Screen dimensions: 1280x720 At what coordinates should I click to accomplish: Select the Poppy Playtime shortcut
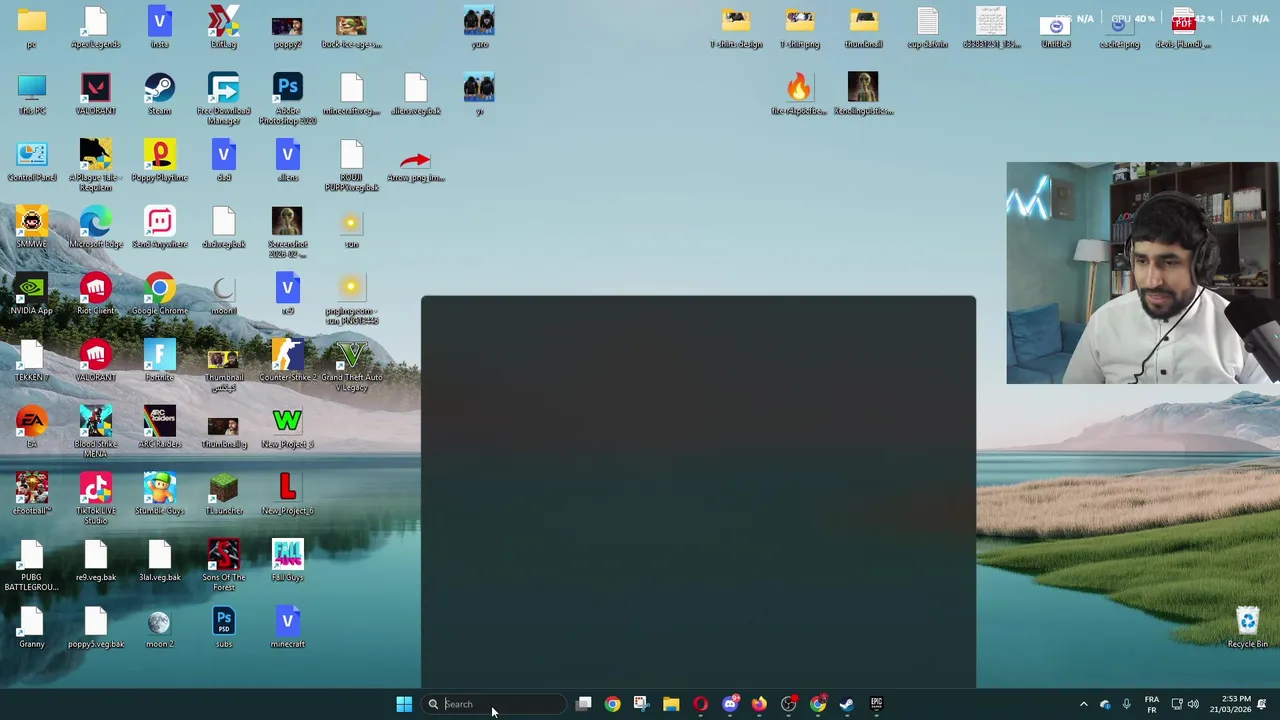[x=159, y=161]
